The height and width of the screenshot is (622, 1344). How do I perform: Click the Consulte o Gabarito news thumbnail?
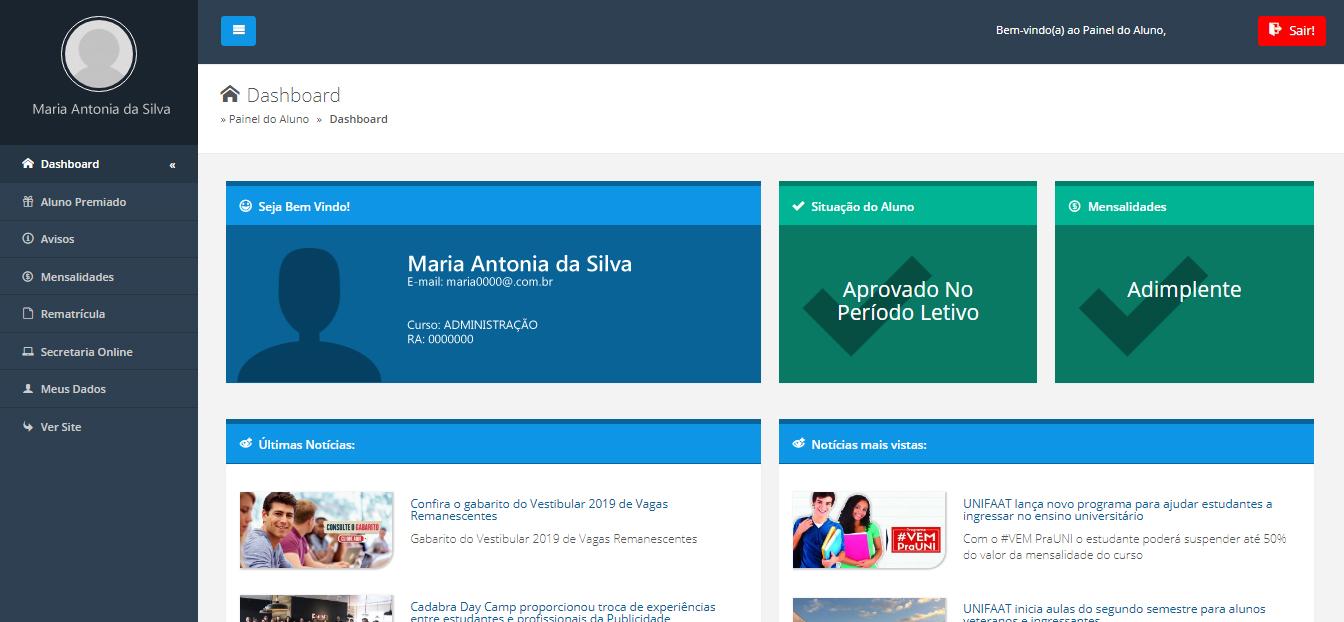pos(317,530)
